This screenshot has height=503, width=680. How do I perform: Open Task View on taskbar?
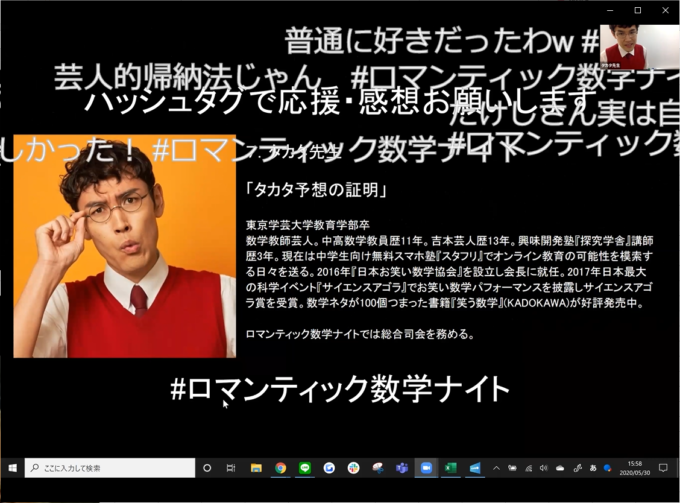[231, 468]
